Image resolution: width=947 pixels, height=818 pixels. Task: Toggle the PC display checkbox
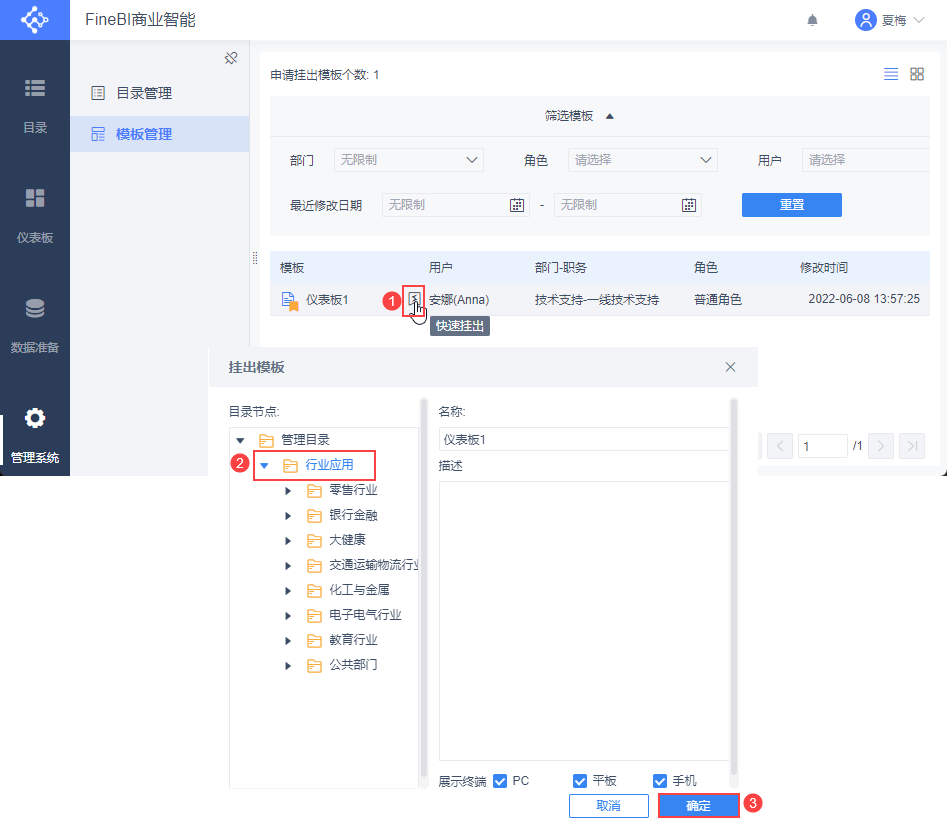(500, 781)
